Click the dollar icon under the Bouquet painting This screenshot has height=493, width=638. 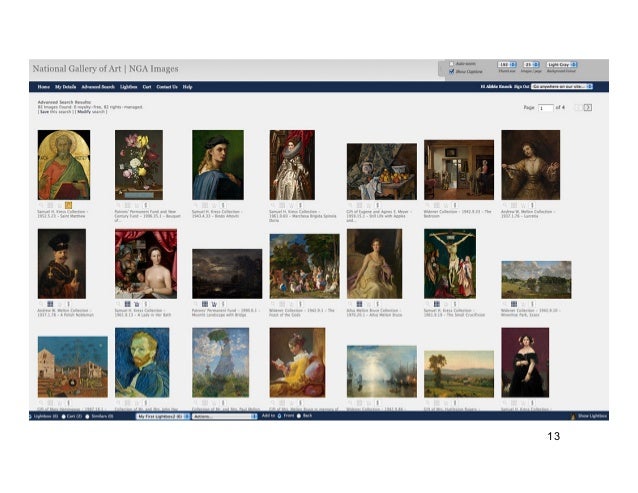(146, 205)
